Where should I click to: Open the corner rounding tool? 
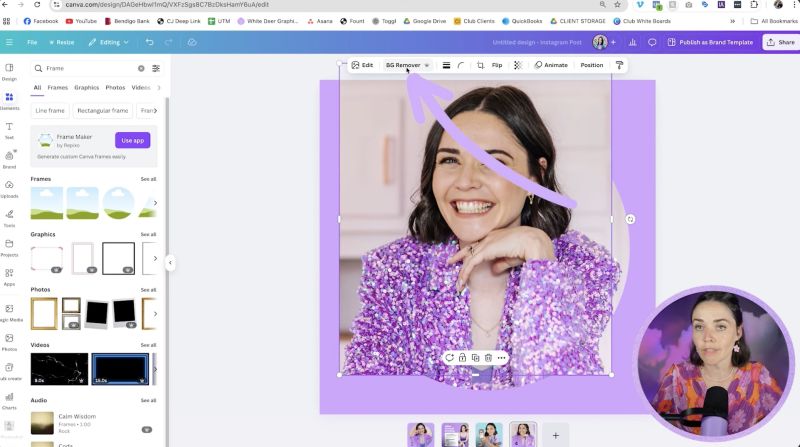461,65
